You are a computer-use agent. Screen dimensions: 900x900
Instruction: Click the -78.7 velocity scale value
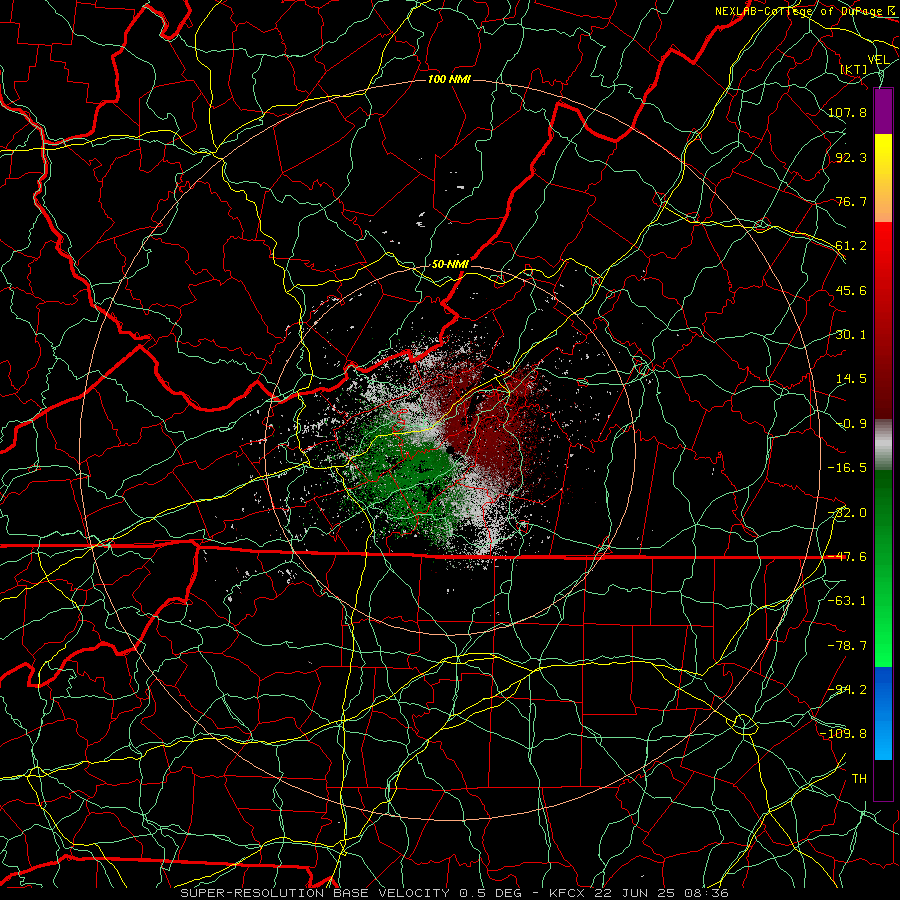tap(847, 646)
